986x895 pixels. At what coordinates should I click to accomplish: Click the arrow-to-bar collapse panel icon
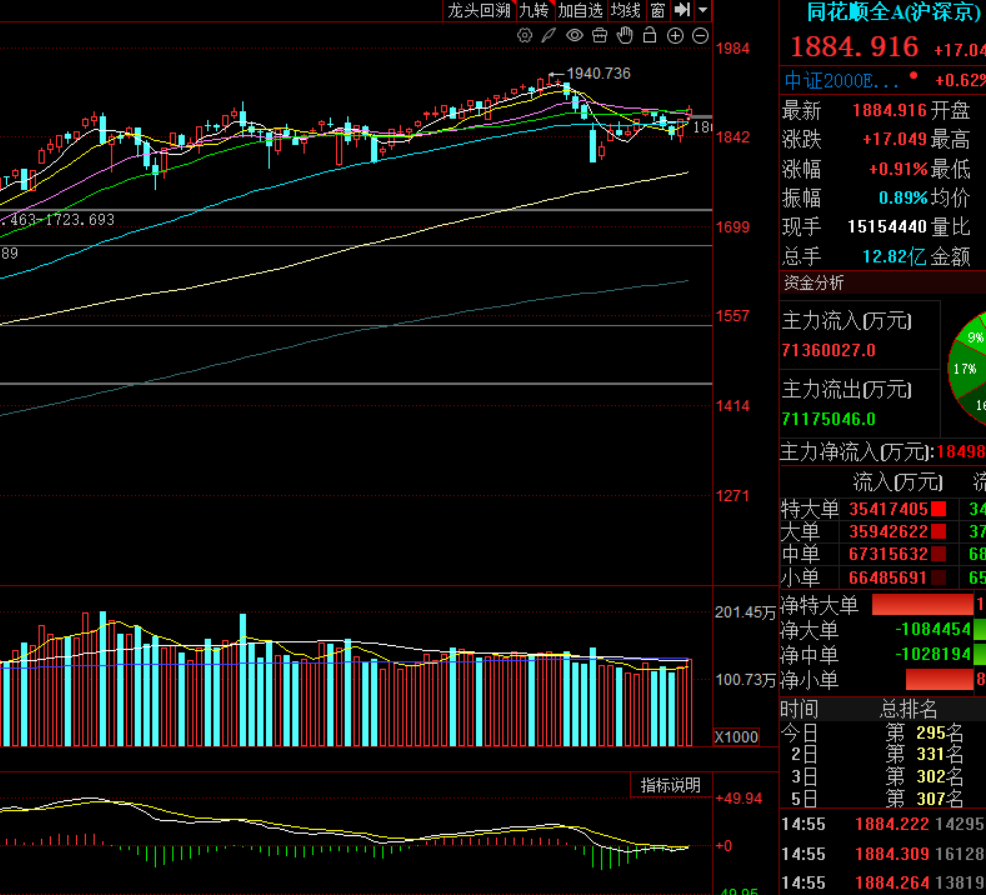tap(682, 10)
